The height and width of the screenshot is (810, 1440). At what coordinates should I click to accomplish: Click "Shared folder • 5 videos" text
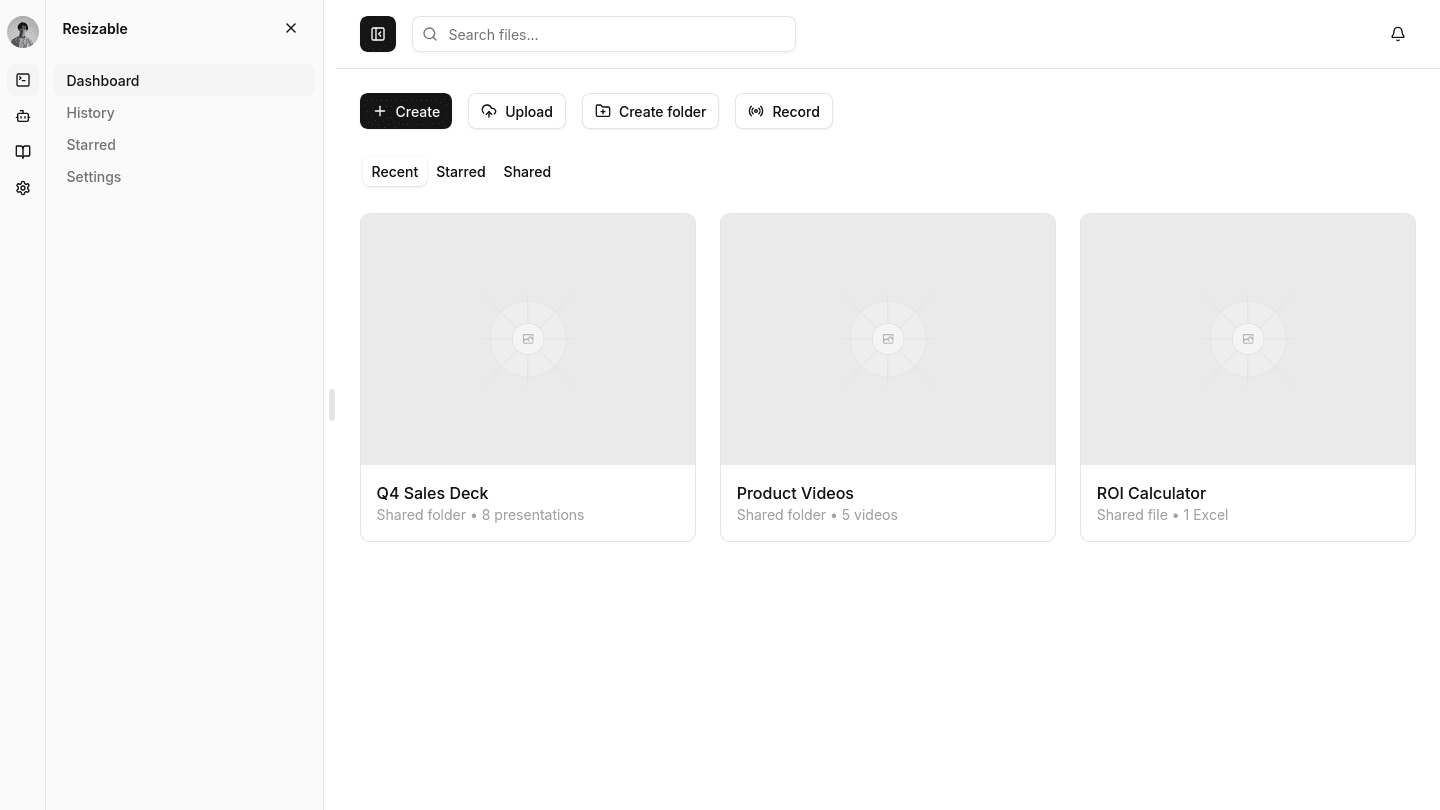pos(817,515)
